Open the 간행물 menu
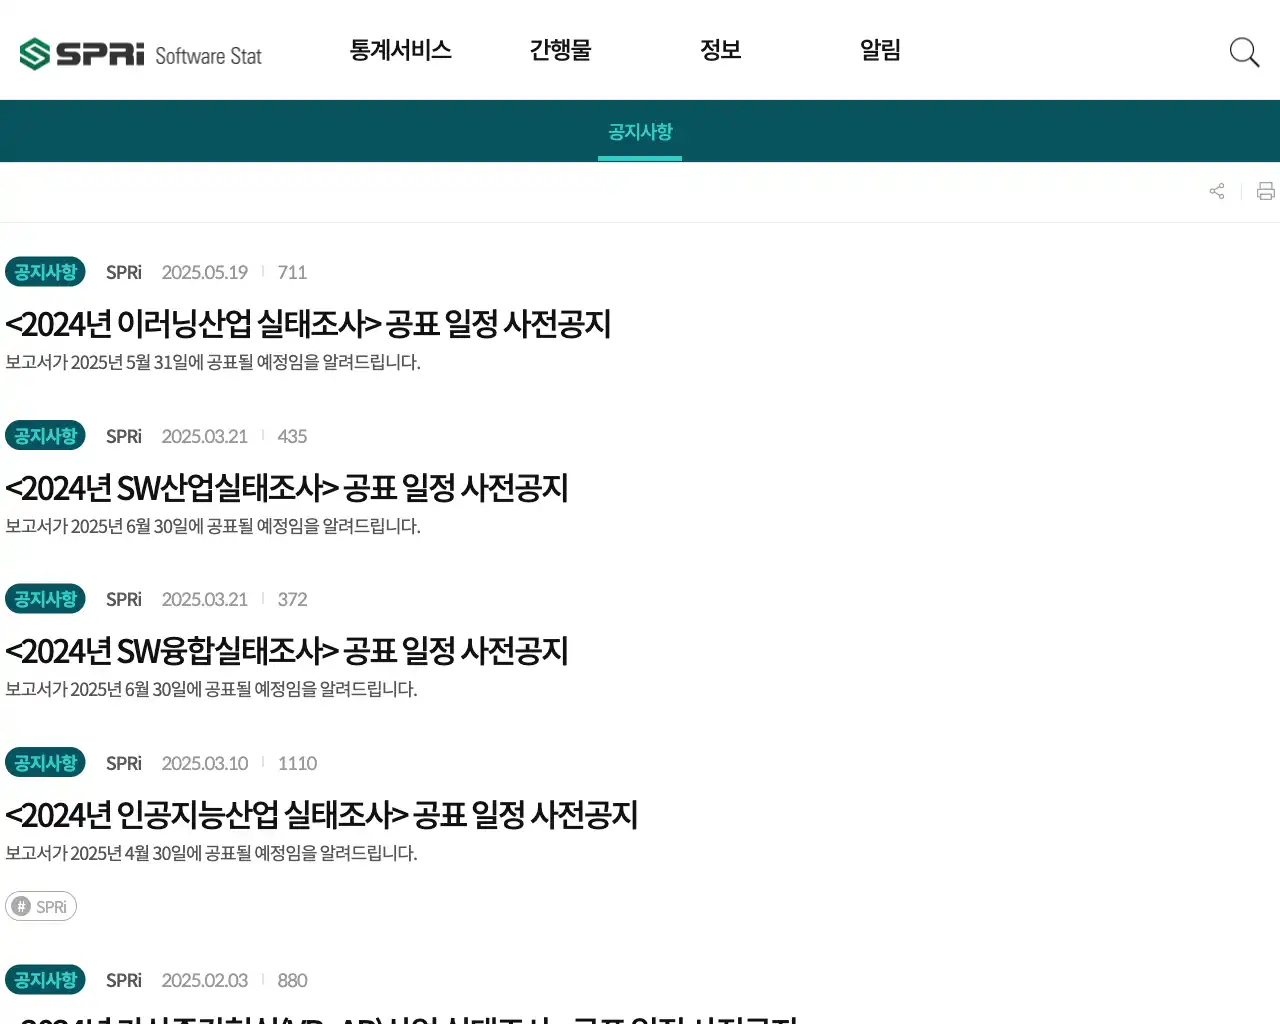Screen dimensions: 1280x1024 [x=561, y=50]
